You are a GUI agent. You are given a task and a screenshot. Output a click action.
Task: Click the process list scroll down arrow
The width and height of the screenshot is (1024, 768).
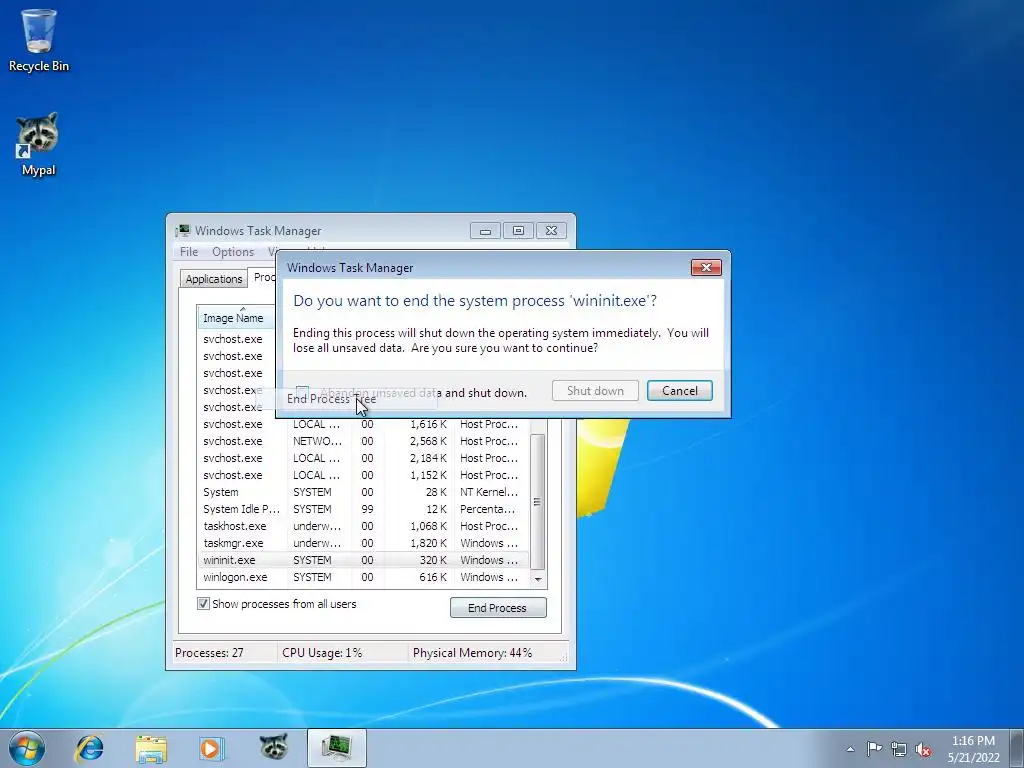click(x=537, y=579)
